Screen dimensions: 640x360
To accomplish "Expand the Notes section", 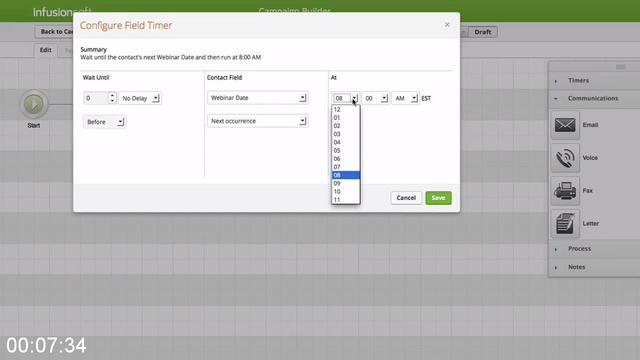I will click(594, 267).
